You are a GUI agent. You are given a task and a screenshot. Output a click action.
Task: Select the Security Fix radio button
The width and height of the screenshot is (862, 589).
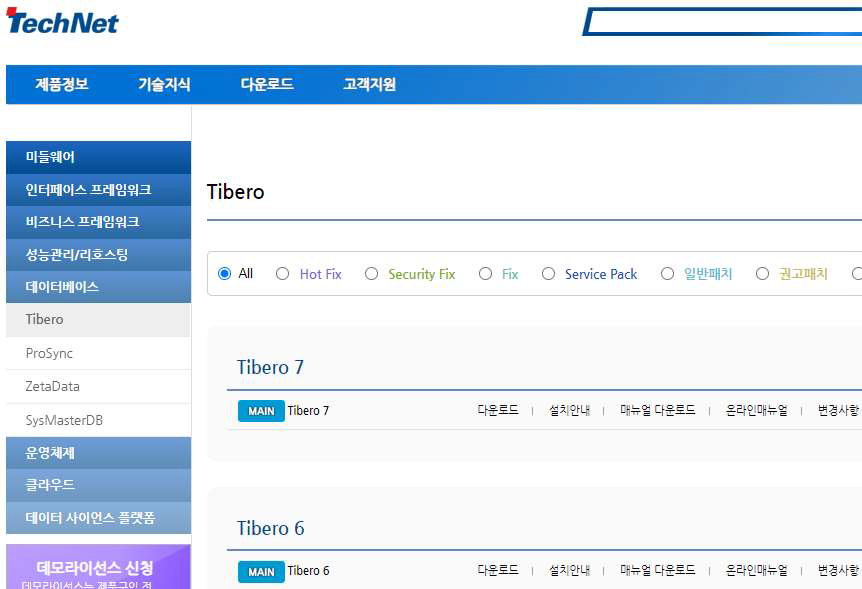[372, 273]
